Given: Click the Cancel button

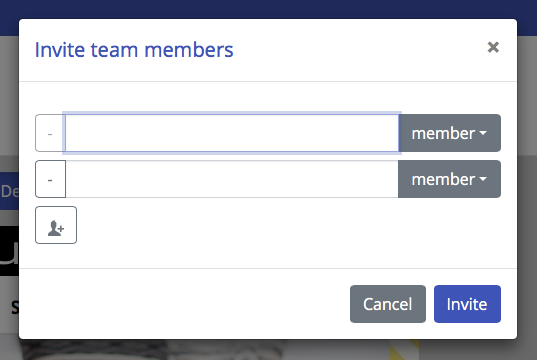Looking at the screenshot, I should [x=388, y=304].
